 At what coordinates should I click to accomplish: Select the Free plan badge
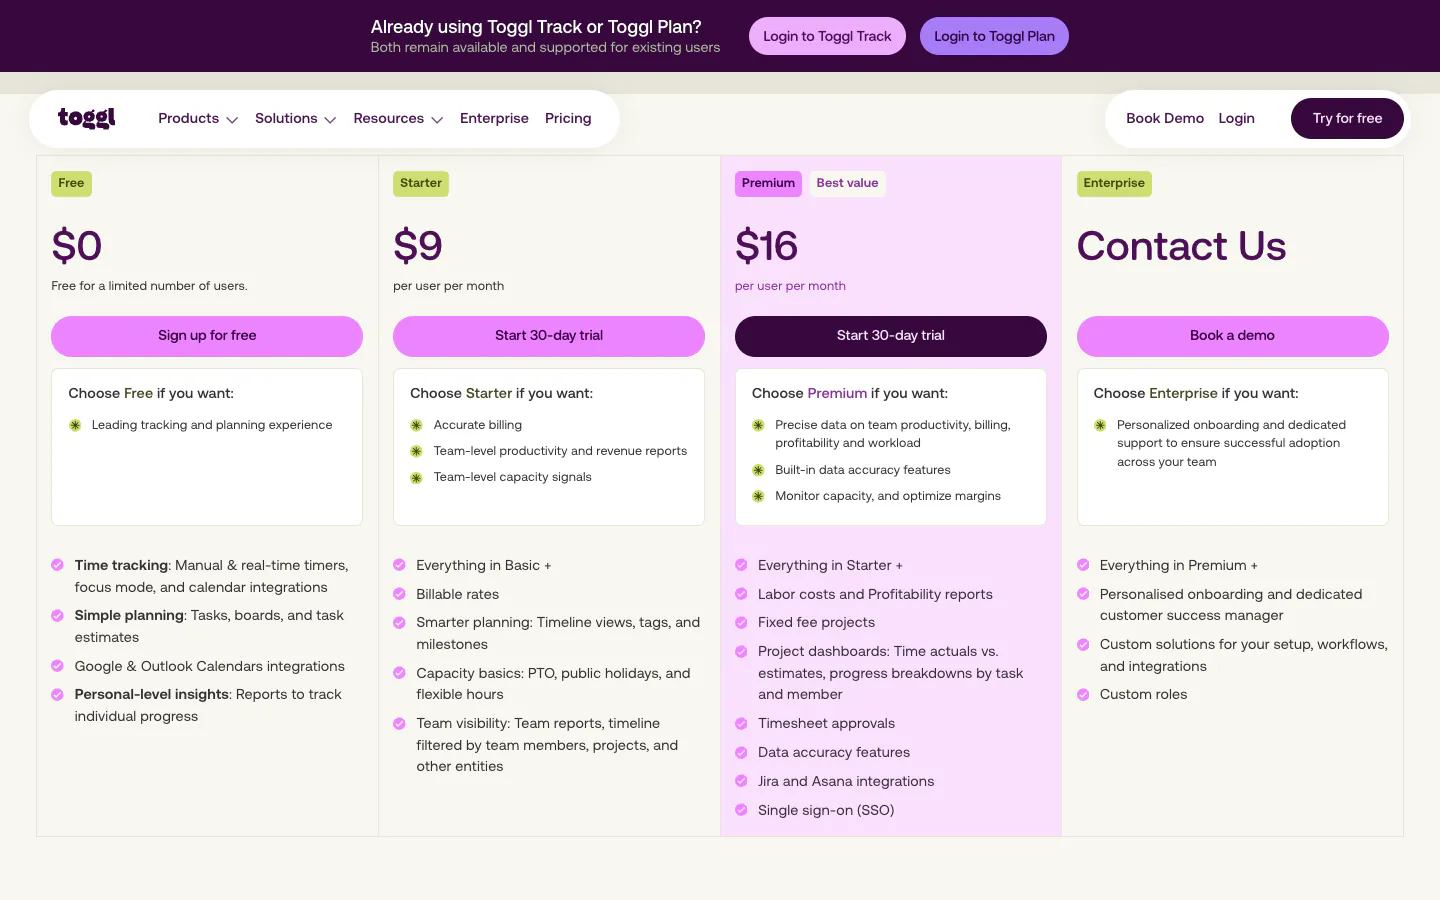point(71,183)
